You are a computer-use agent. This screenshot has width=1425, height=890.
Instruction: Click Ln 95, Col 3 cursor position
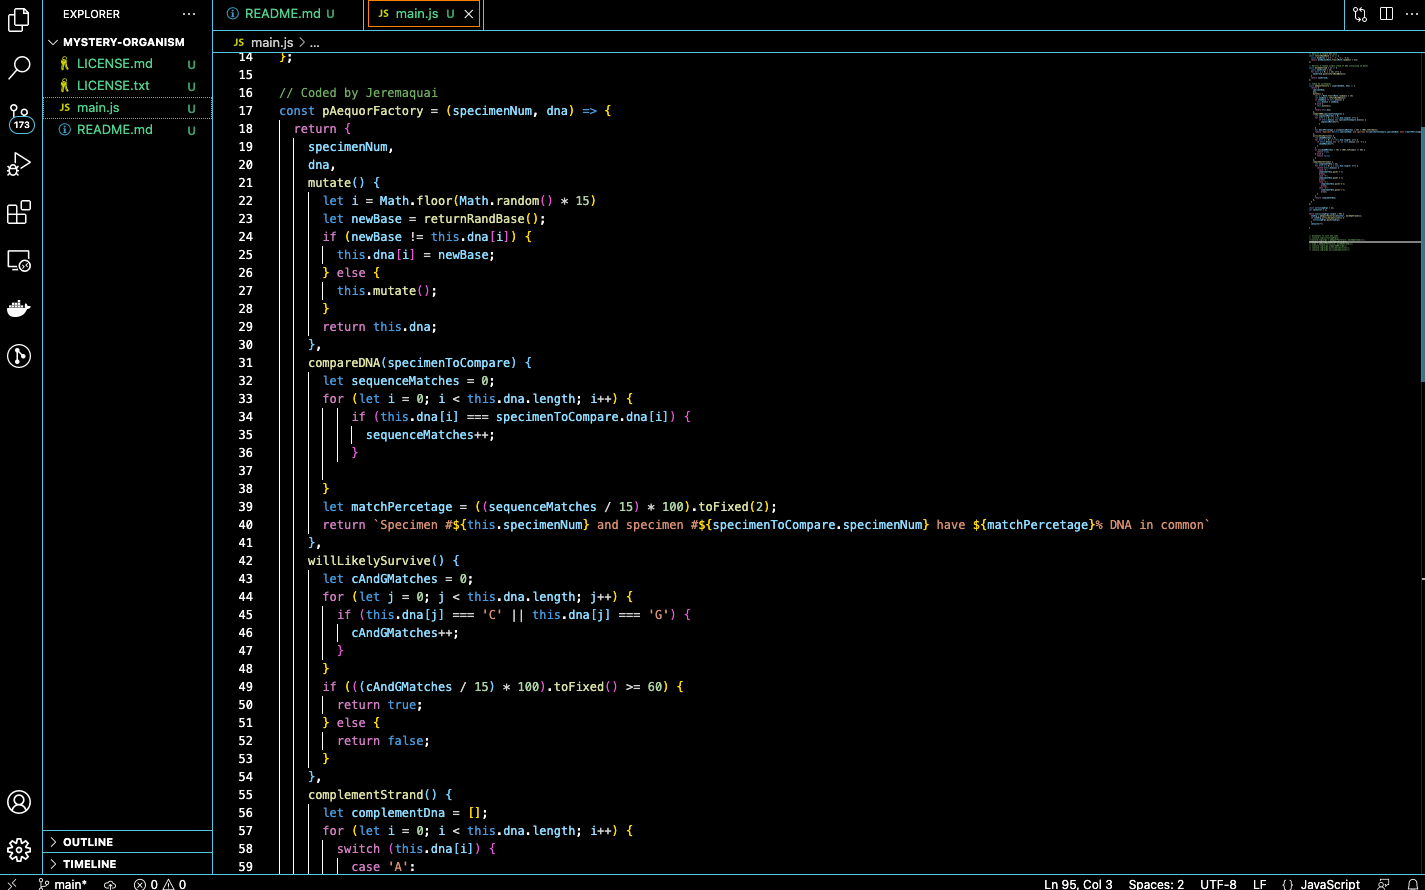tap(1078, 884)
